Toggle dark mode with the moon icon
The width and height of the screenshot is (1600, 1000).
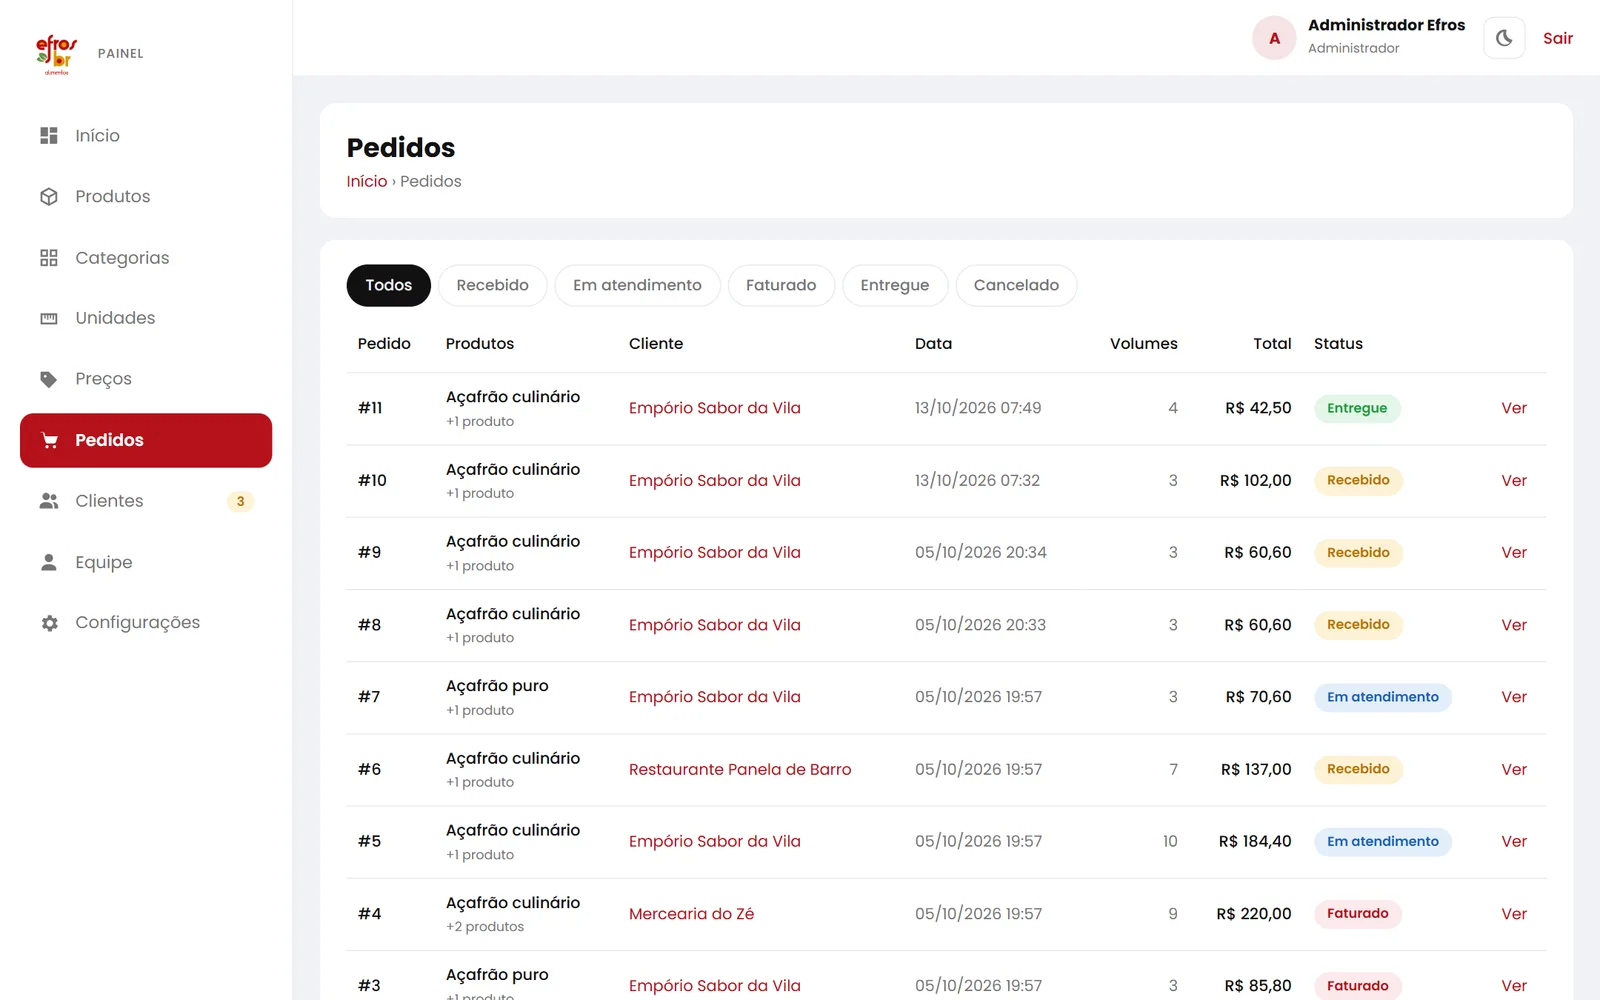[x=1504, y=38]
